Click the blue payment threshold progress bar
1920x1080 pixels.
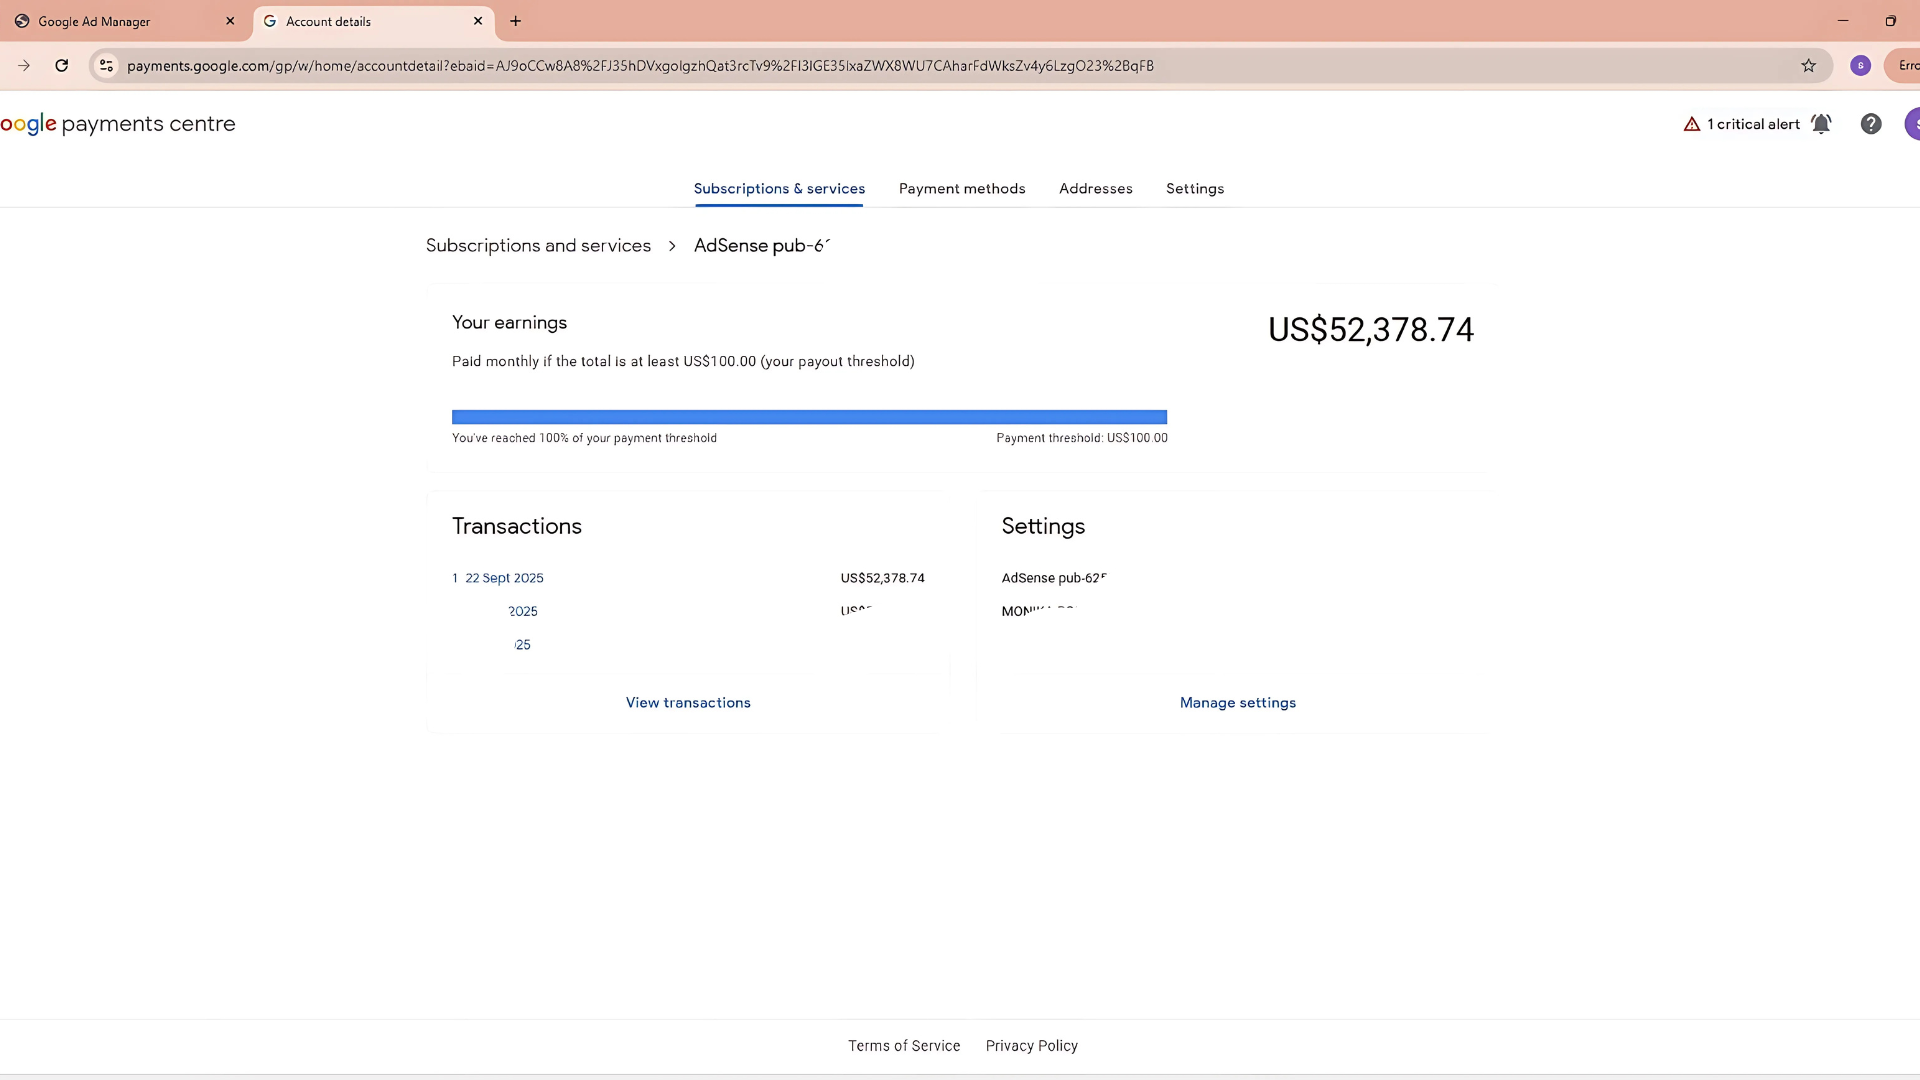pyautogui.click(x=809, y=417)
